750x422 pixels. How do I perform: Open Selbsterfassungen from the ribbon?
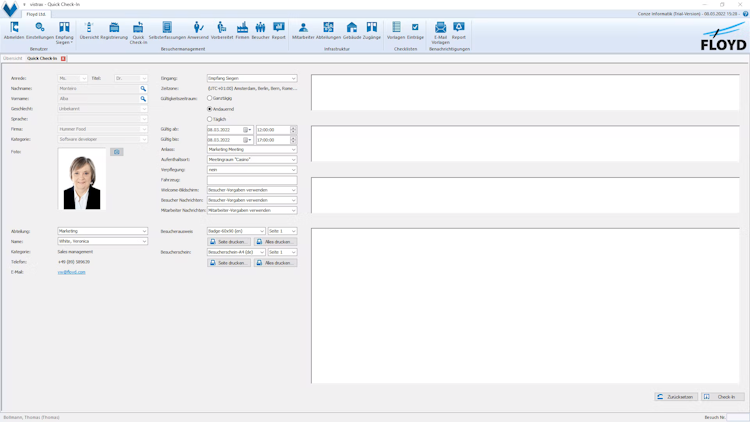click(x=167, y=30)
